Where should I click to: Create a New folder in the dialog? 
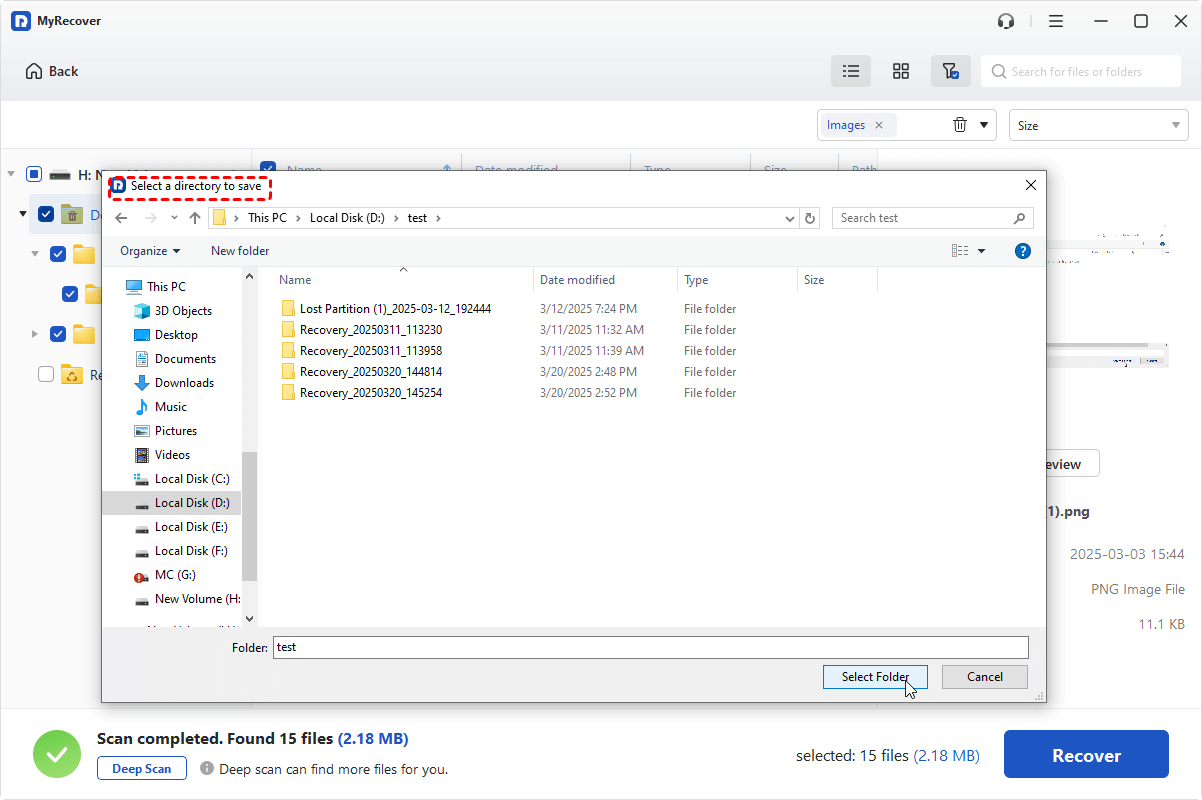(x=240, y=251)
